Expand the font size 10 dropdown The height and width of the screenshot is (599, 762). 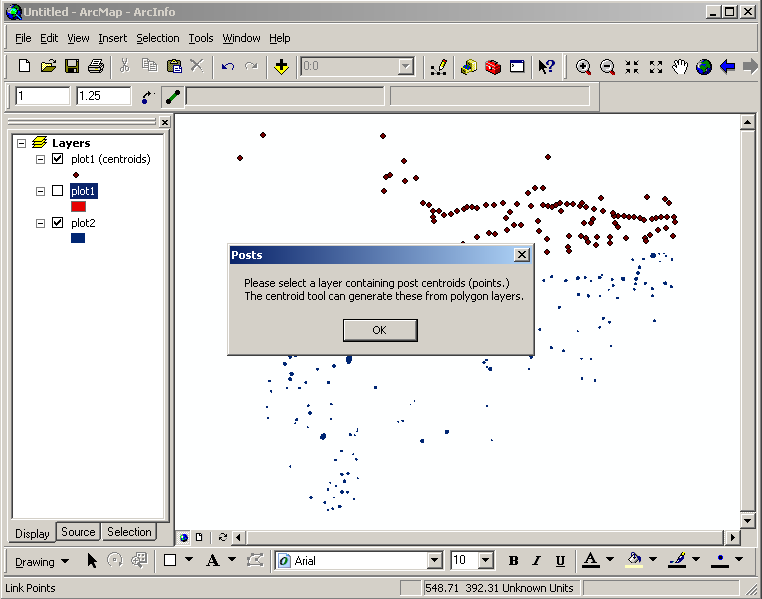(486, 561)
